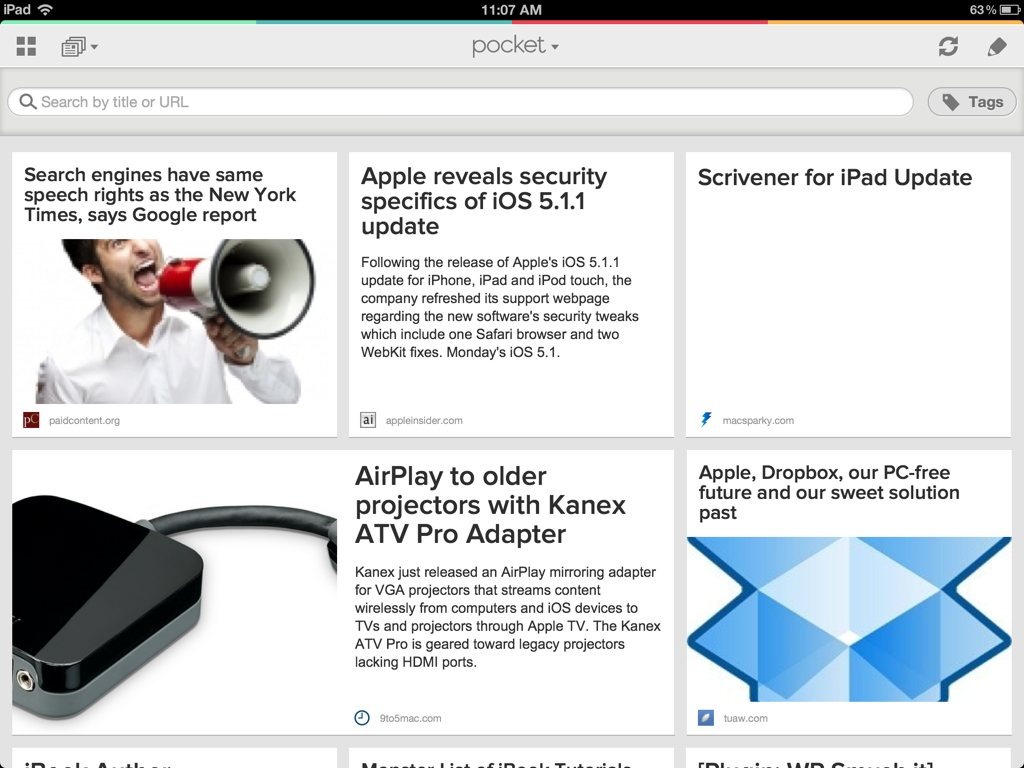Open the Kanex ATV Pro Adapter article
The height and width of the screenshot is (768, 1024).
[490, 505]
